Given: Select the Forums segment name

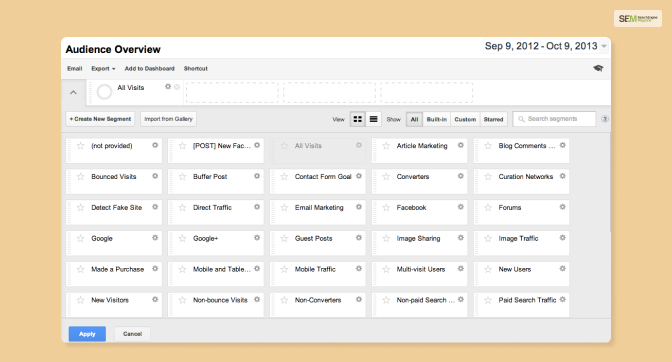Looking at the screenshot, I should point(510,207).
